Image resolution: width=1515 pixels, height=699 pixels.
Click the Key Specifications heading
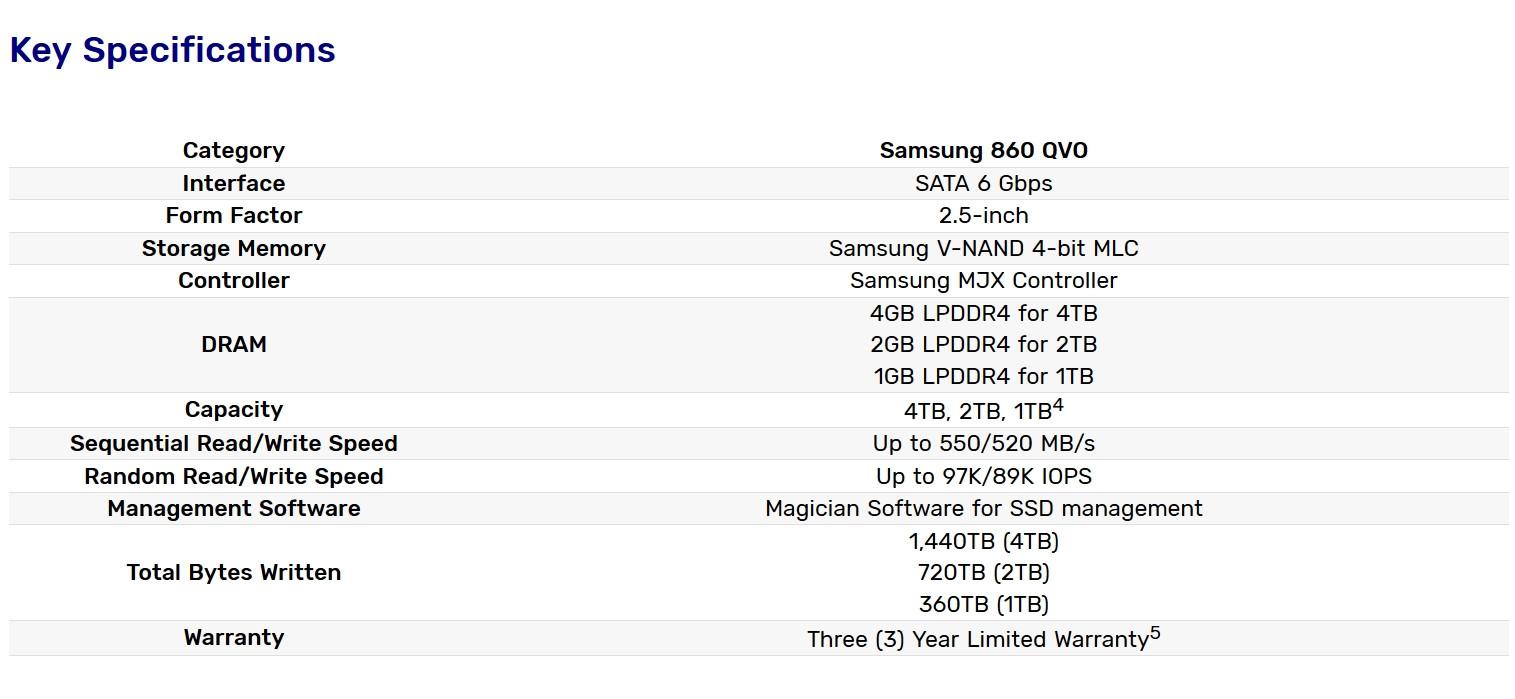[172, 50]
